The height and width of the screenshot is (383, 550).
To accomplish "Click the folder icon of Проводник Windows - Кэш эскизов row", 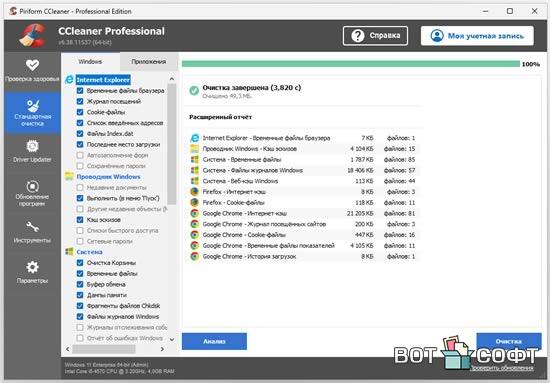I will click(194, 149).
